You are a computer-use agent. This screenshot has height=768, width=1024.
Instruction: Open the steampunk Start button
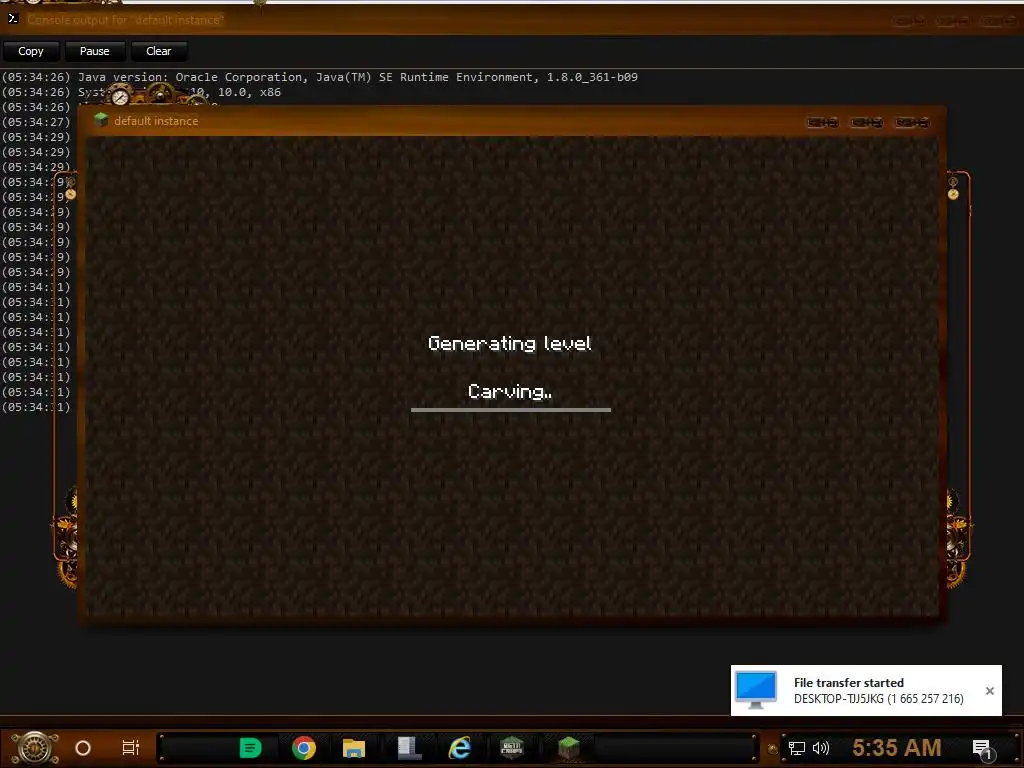pyautogui.click(x=35, y=748)
